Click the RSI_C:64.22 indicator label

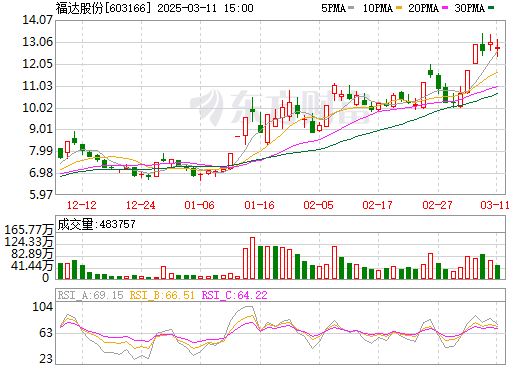(x=235, y=295)
